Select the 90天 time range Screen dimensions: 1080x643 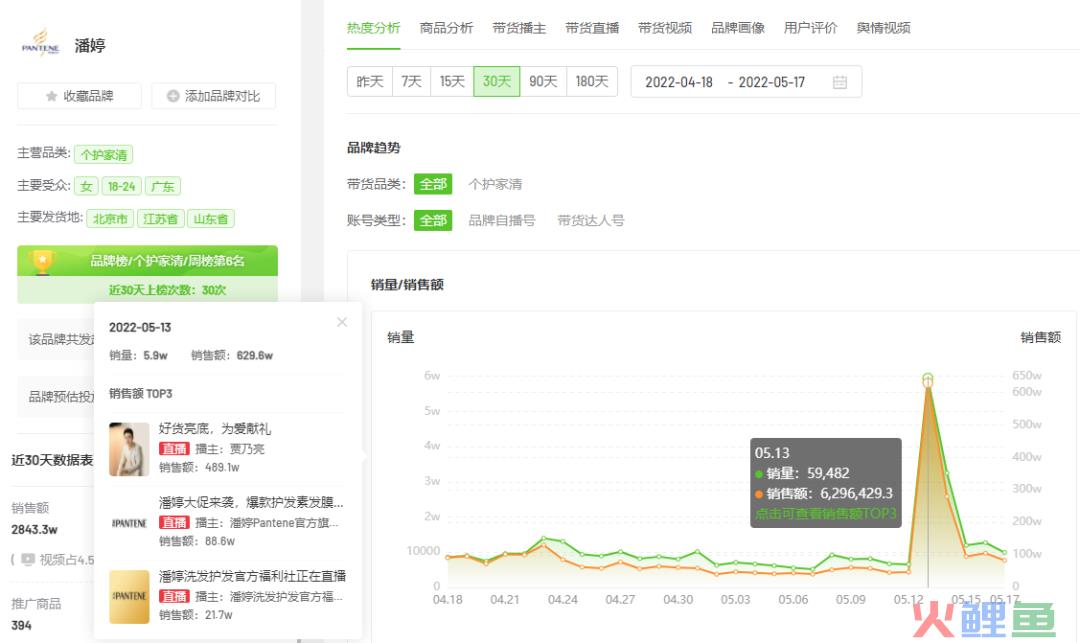pos(543,81)
